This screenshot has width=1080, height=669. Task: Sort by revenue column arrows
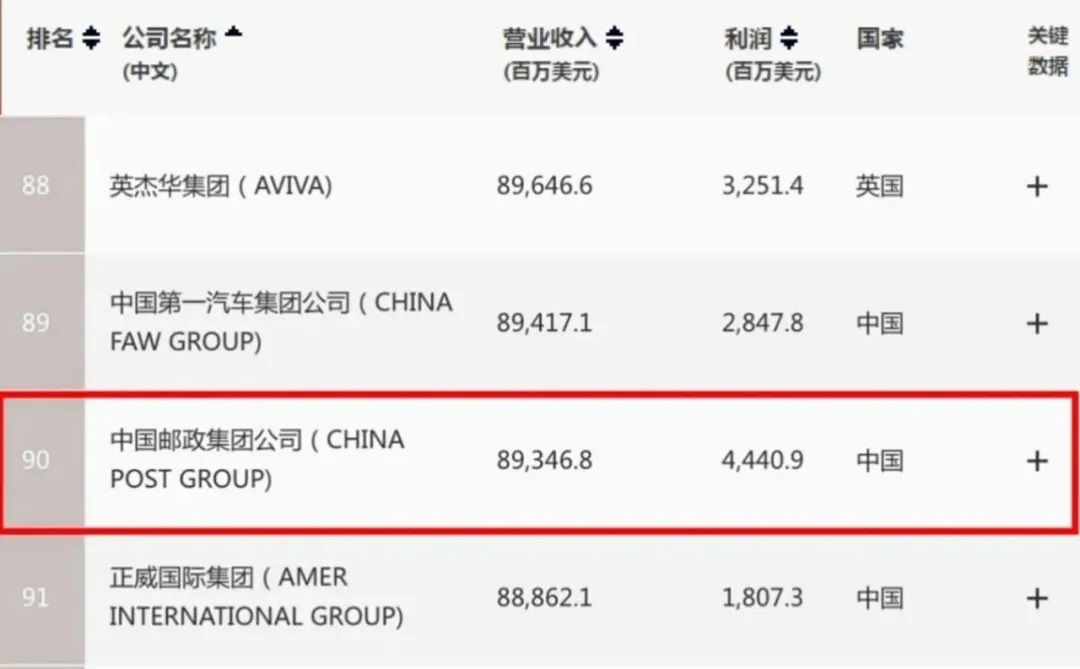coord(614,39)
